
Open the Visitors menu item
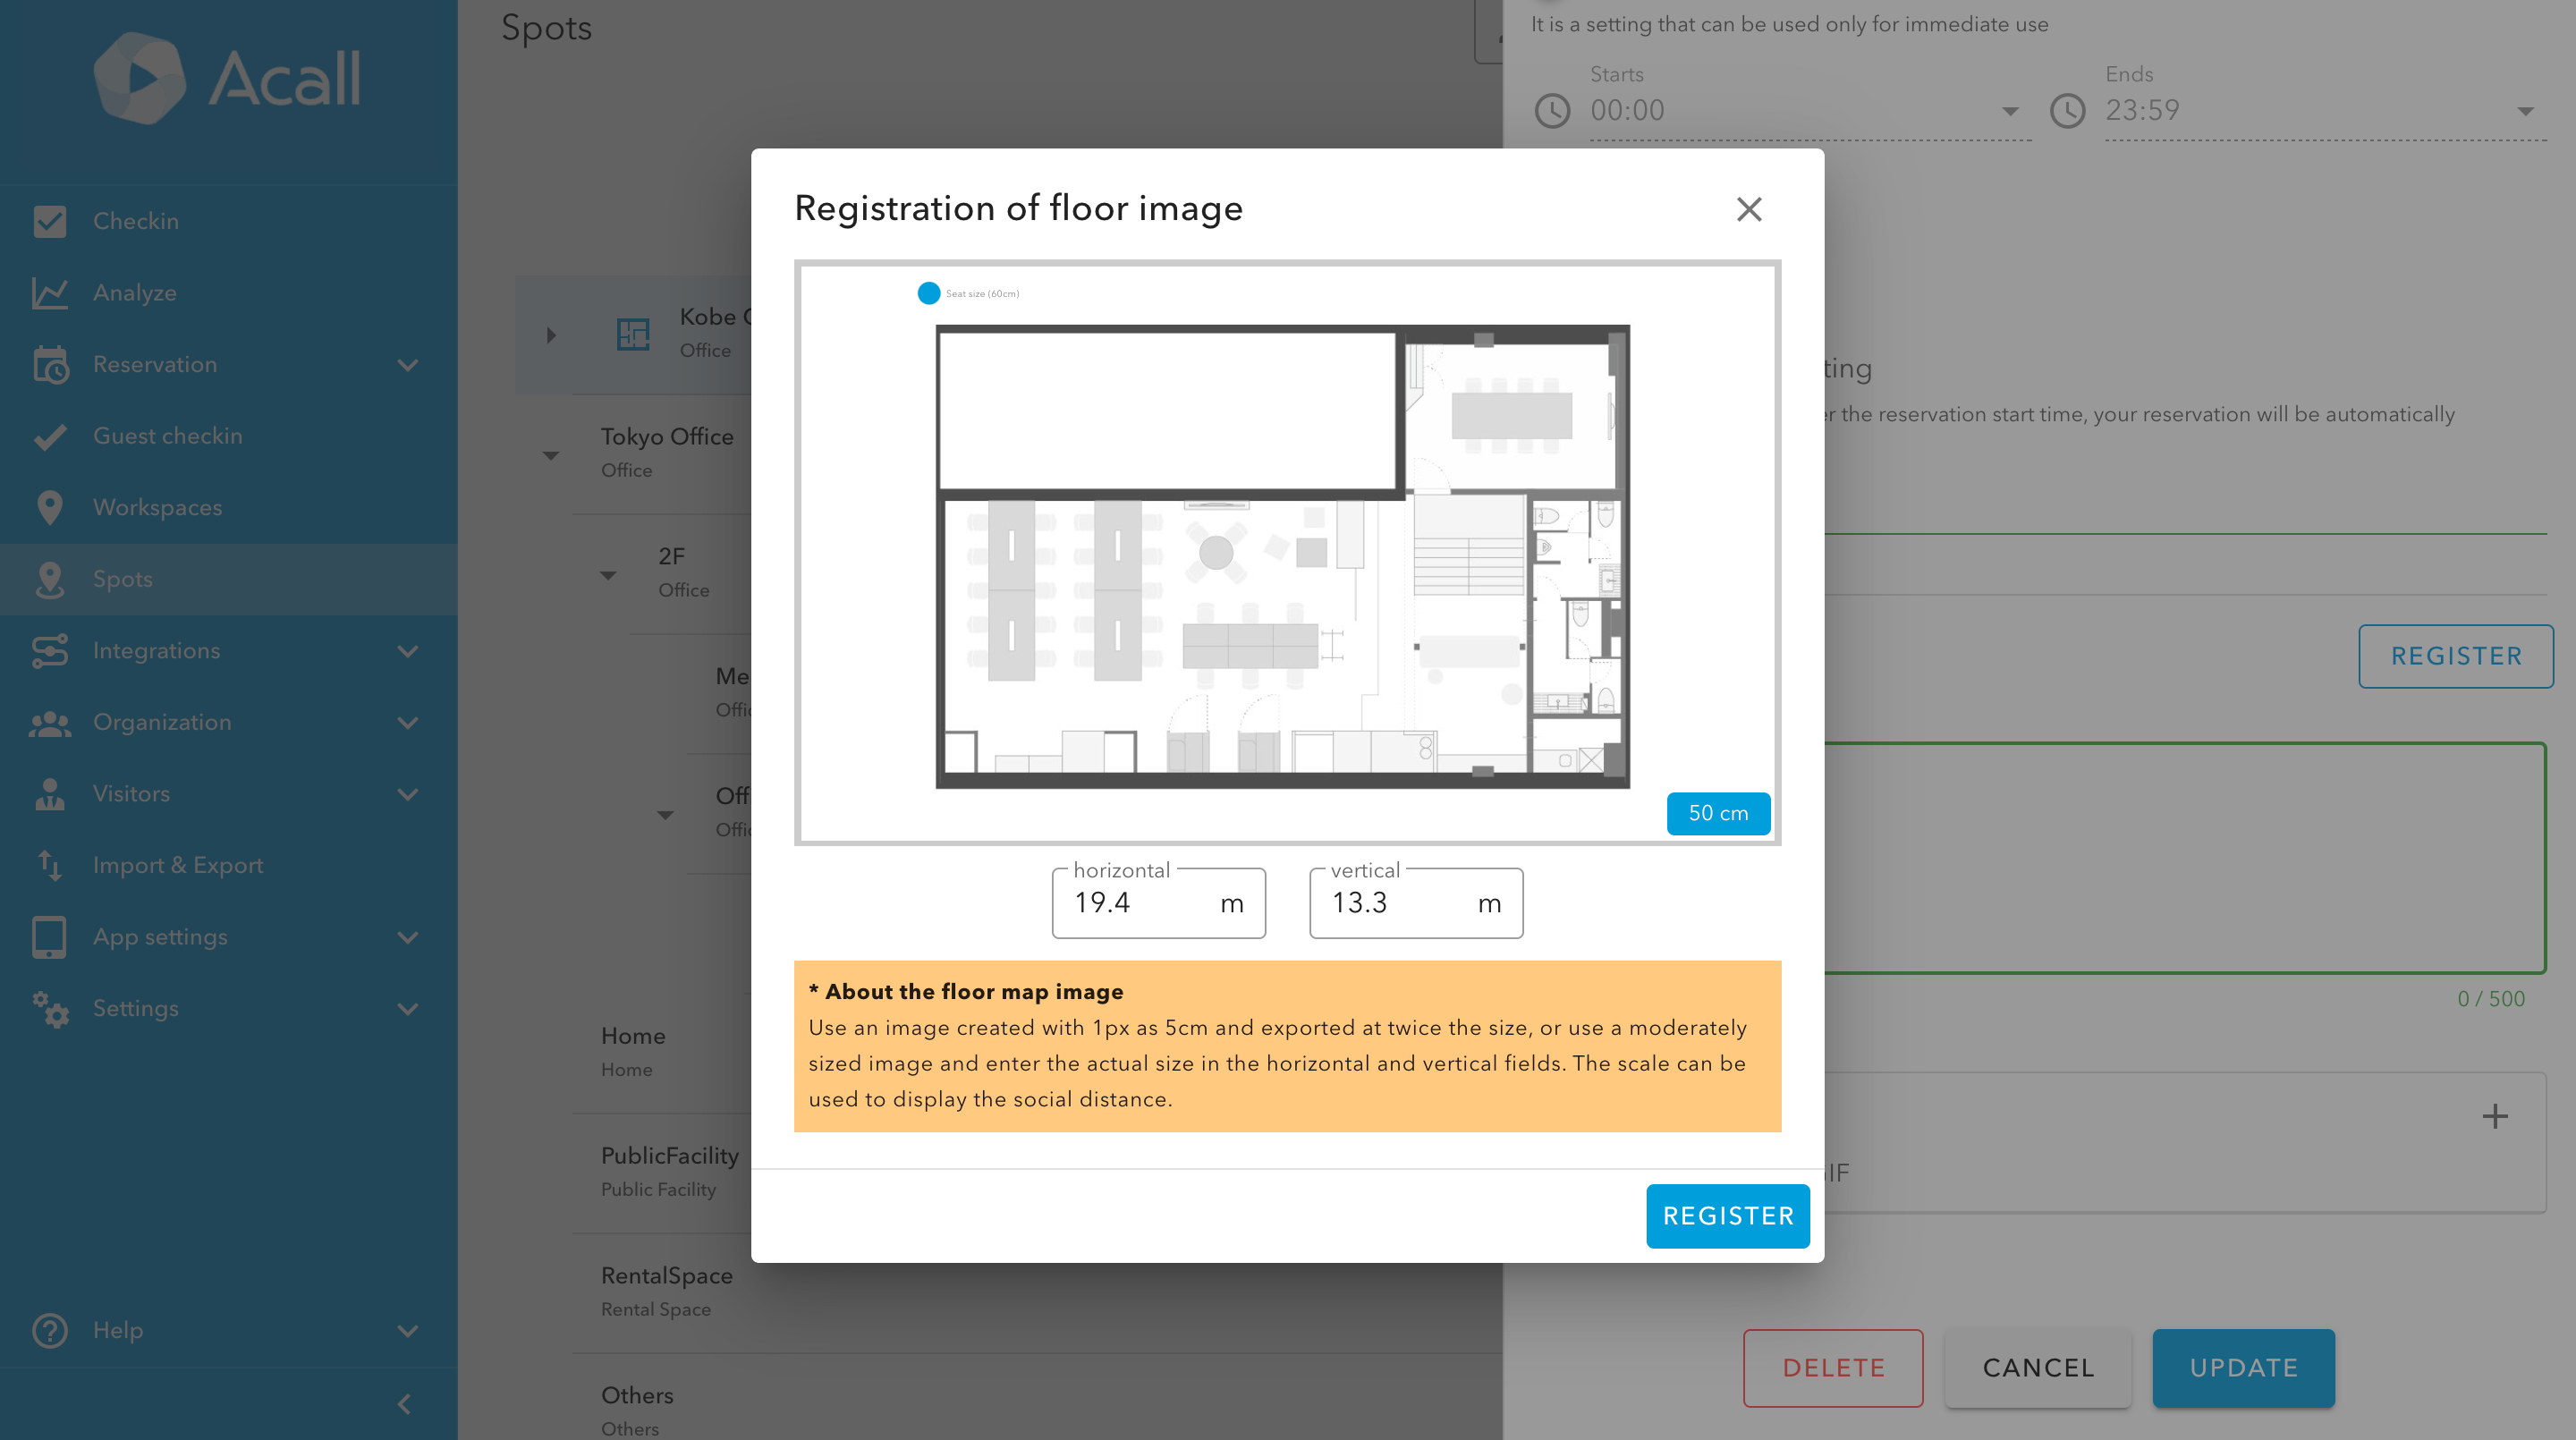131,794
